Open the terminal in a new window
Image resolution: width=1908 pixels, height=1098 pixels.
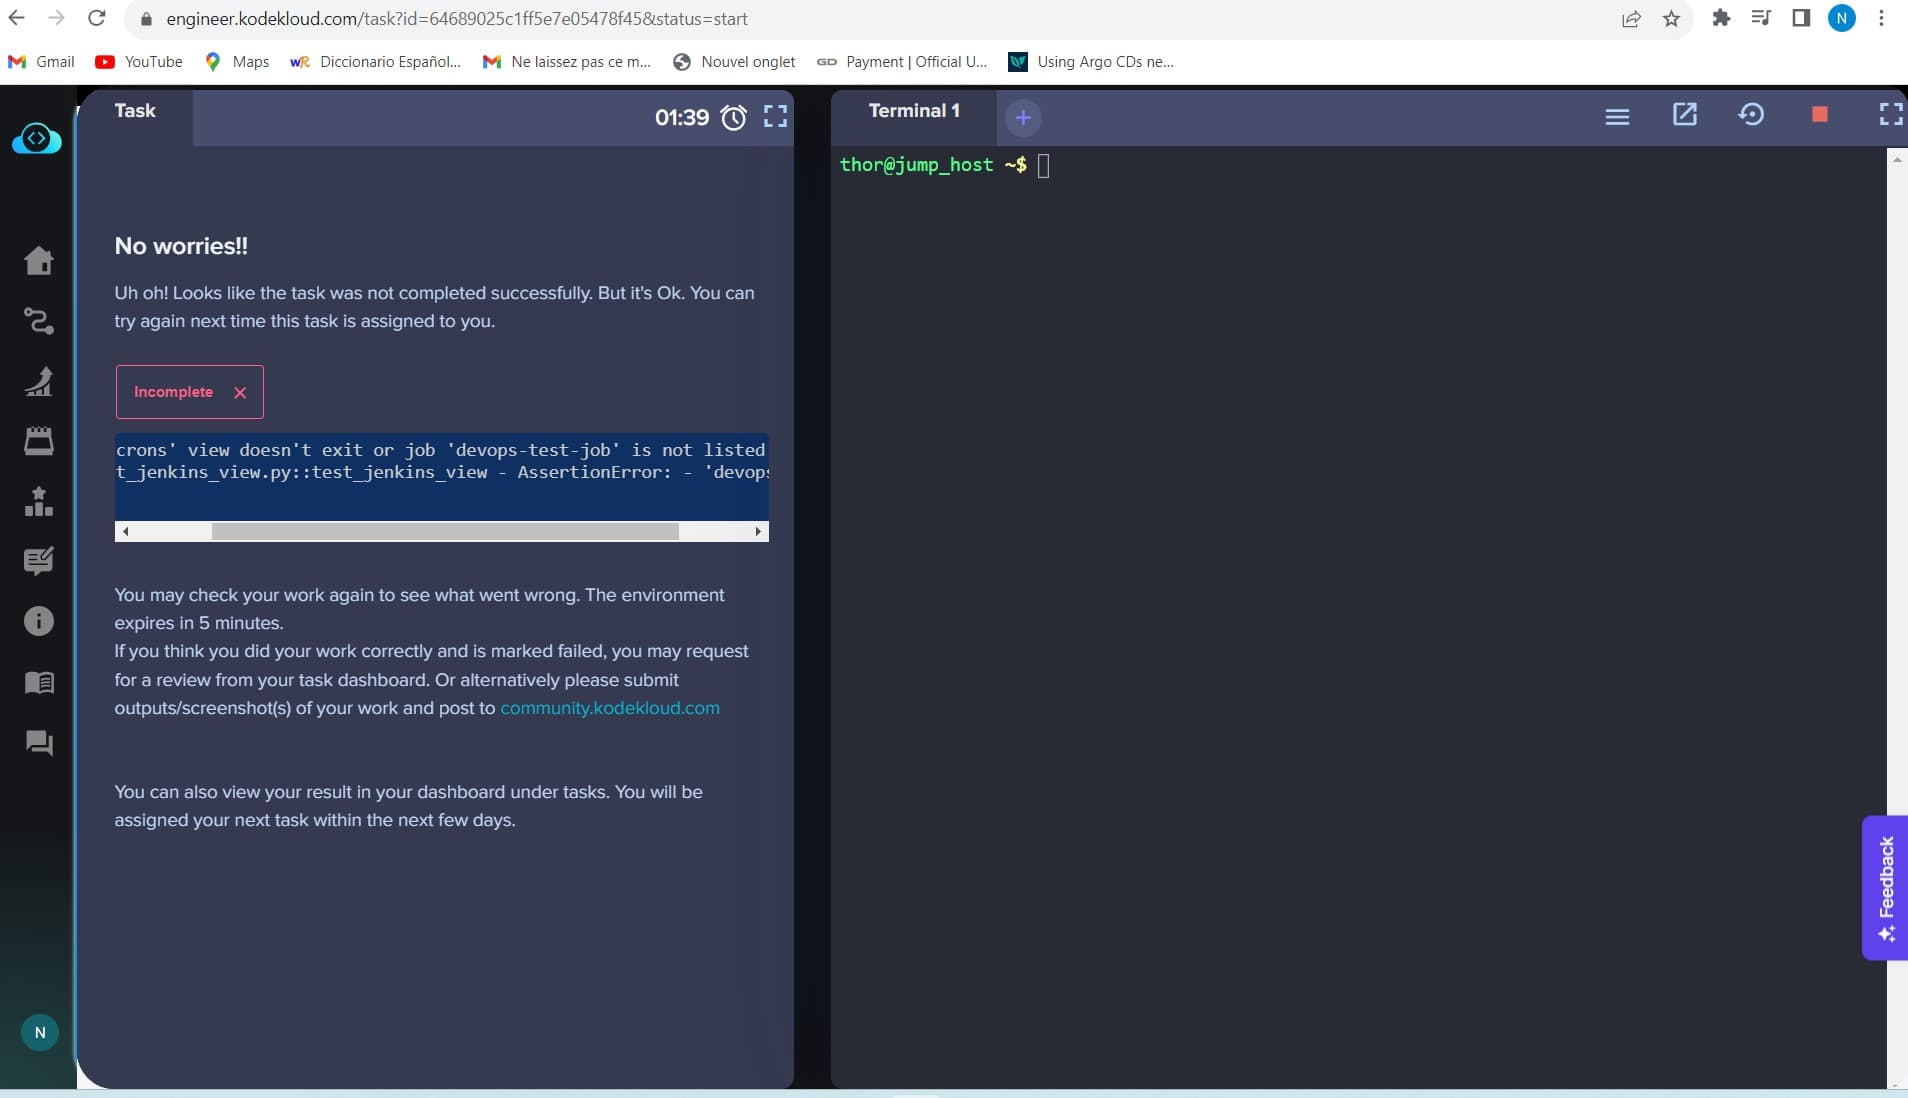(1685, 115)
